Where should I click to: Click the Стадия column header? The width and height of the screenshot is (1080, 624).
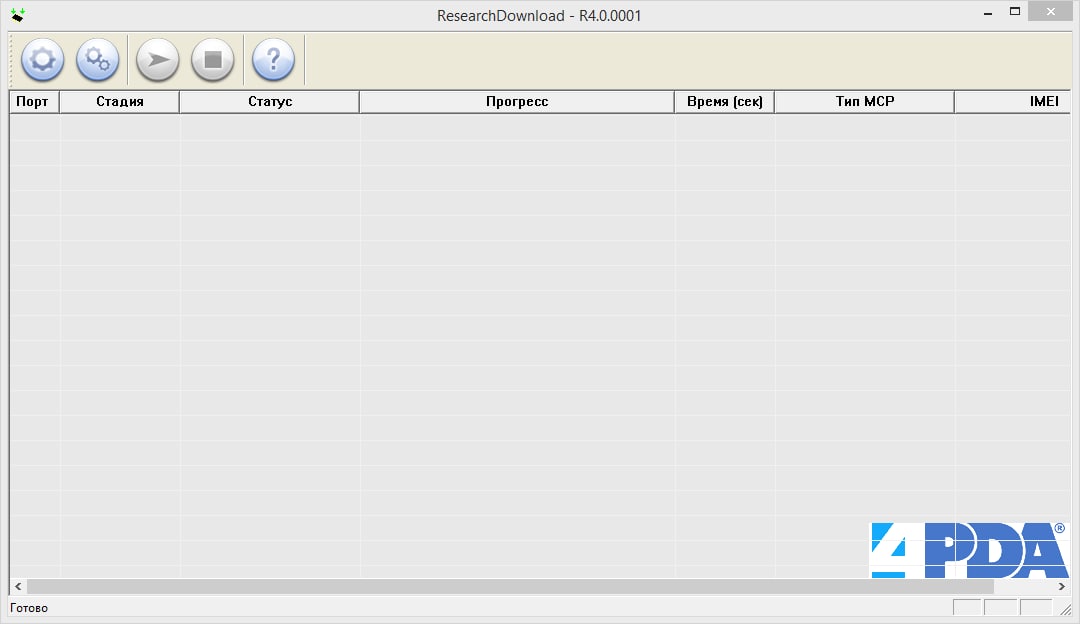point(119,101)
